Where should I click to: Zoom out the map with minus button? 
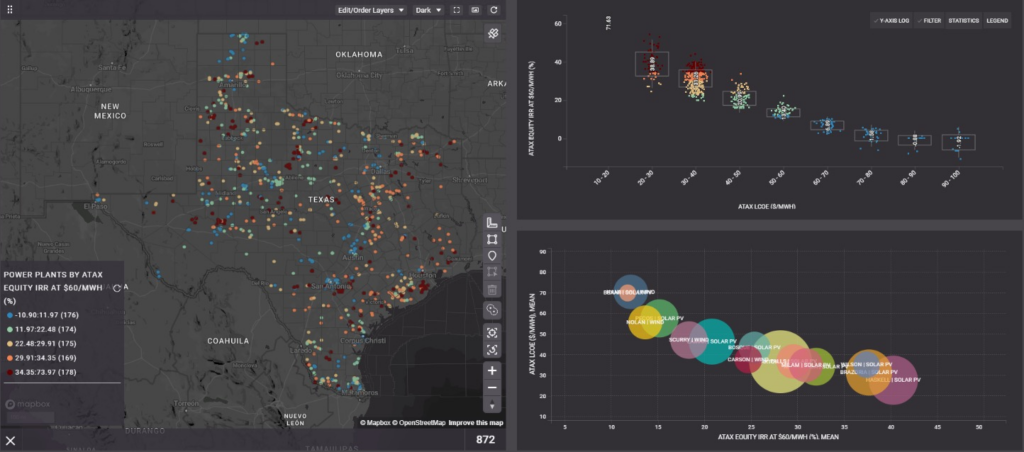[491, 388]
